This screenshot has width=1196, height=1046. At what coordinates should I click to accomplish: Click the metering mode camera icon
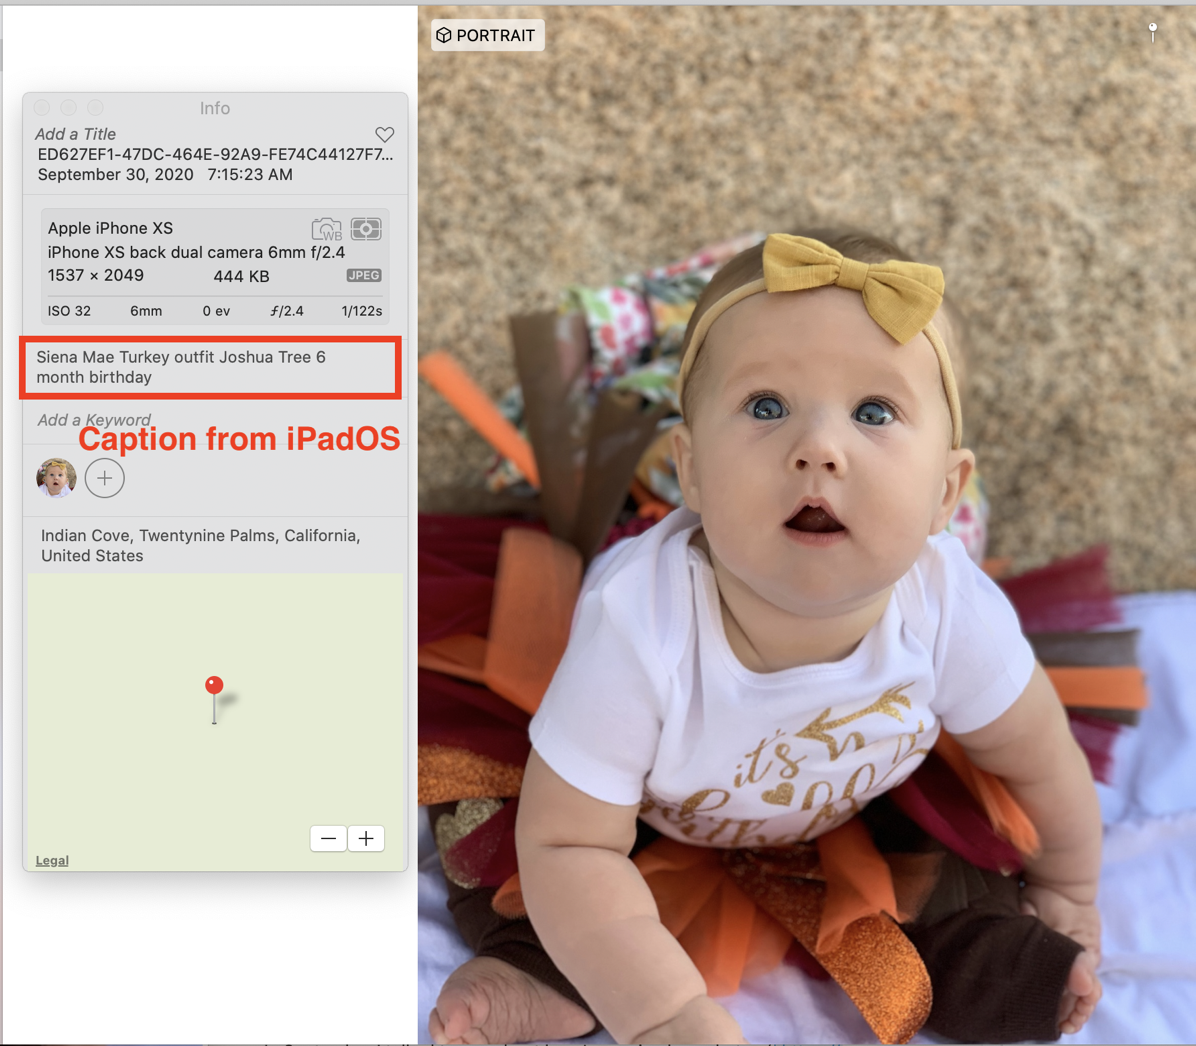[366, 229]
